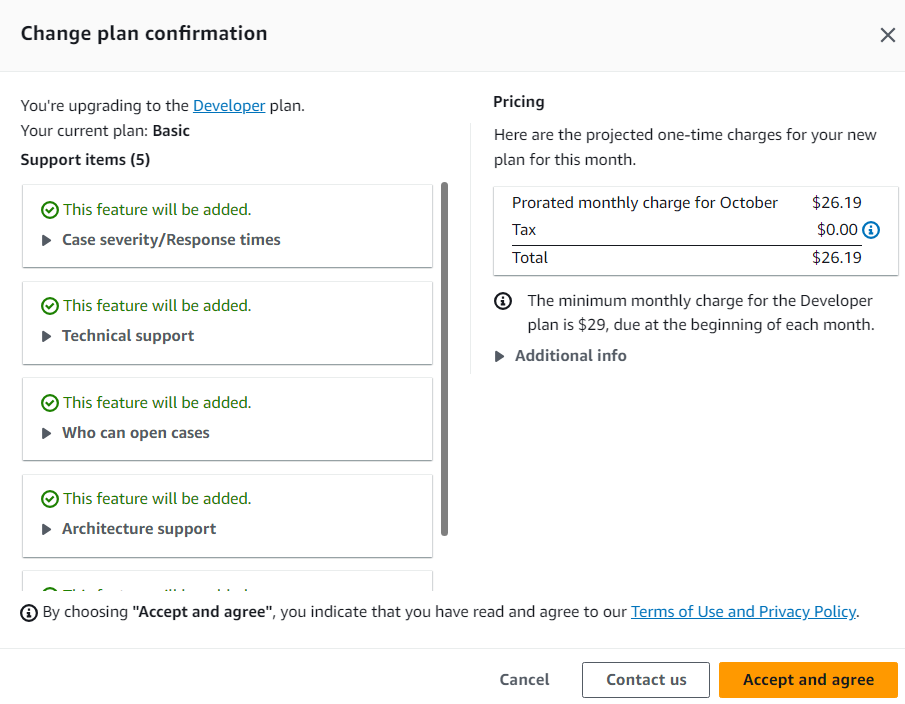Click the Total row in pricing table
The width and height of the screenshot is (905, 704).
click(x=686, y=258)
